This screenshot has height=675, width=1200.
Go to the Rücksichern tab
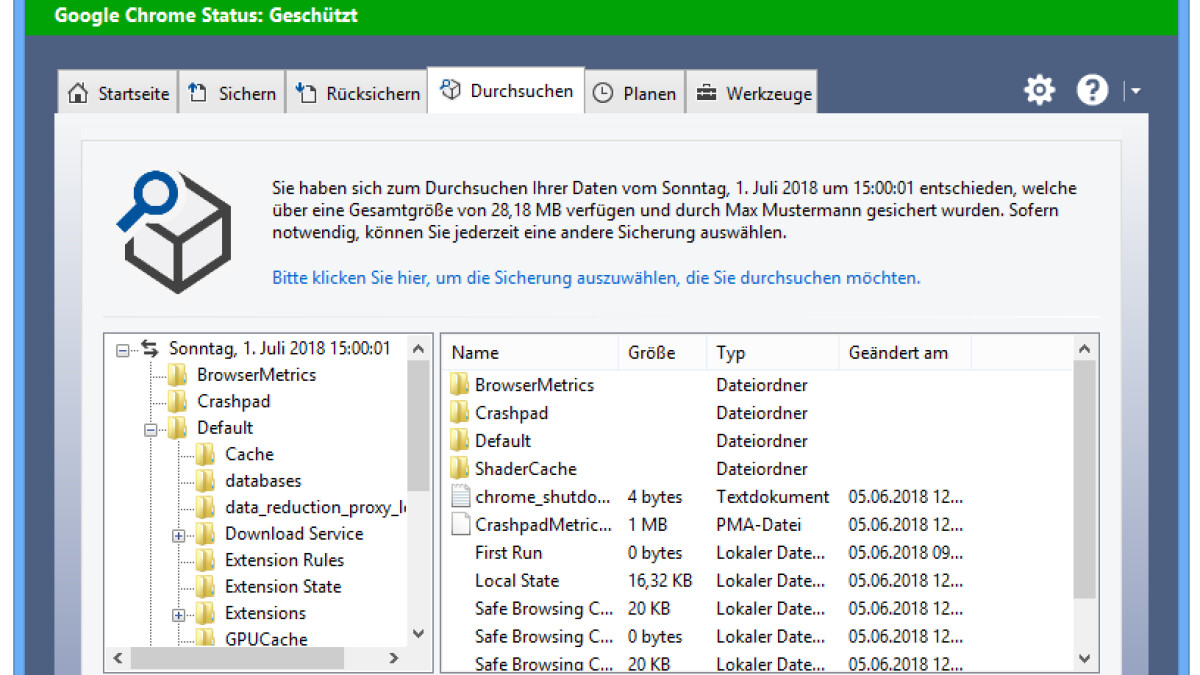358,94
